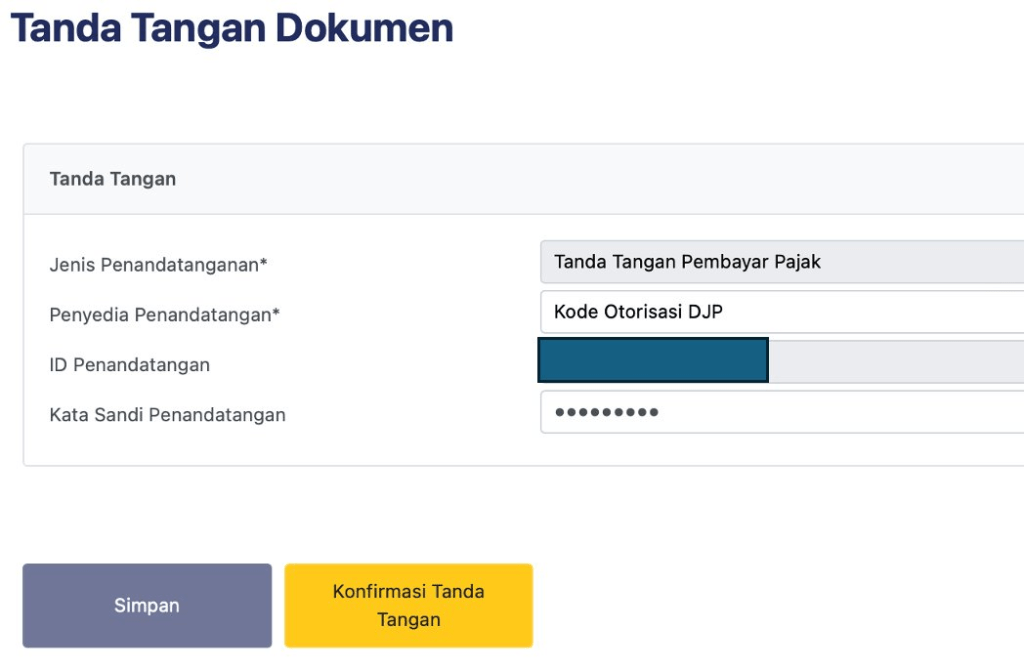Click the asterisk after Jenis Penandatanganan
This screenshot has height=670, width=1024.
(264, 264)
